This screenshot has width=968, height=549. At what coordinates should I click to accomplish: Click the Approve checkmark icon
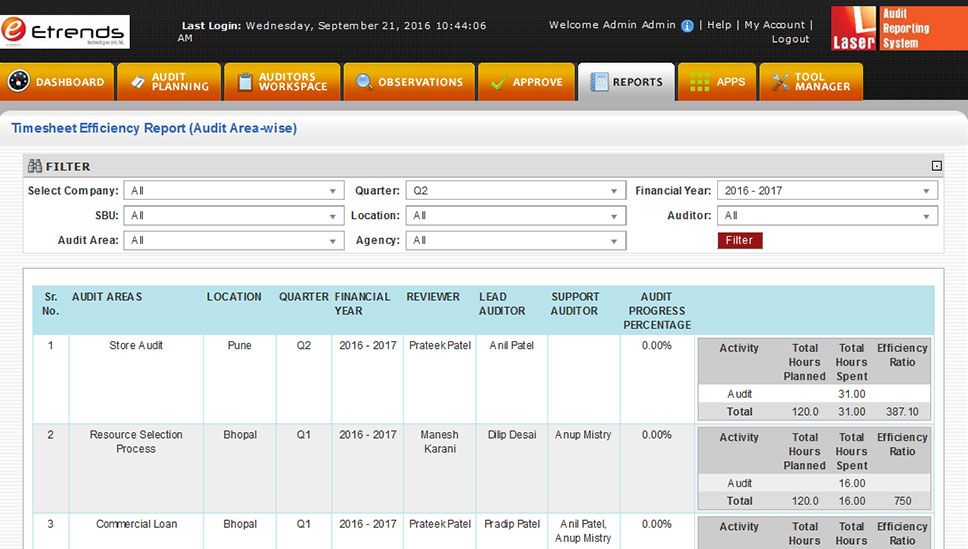click(x=498, y=82)
